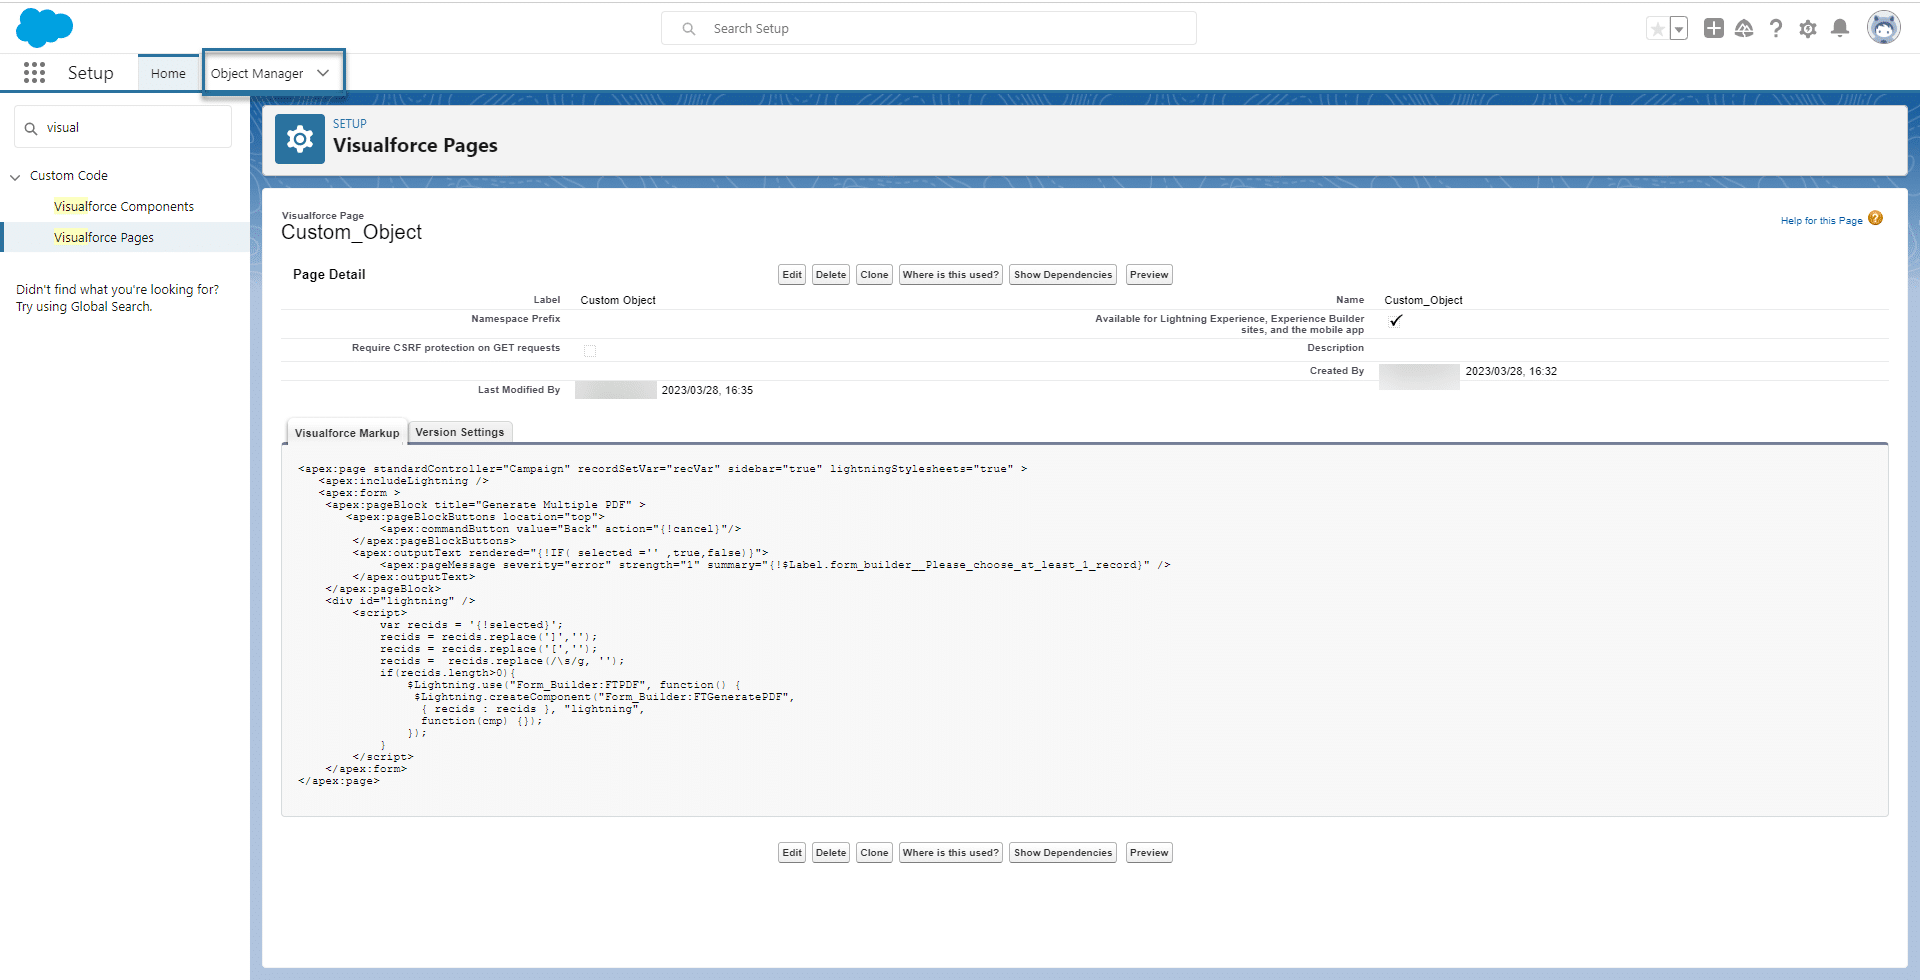Click the plus icon in the header
This screenshot has width=1920, height=980.
pos(1713,28)
